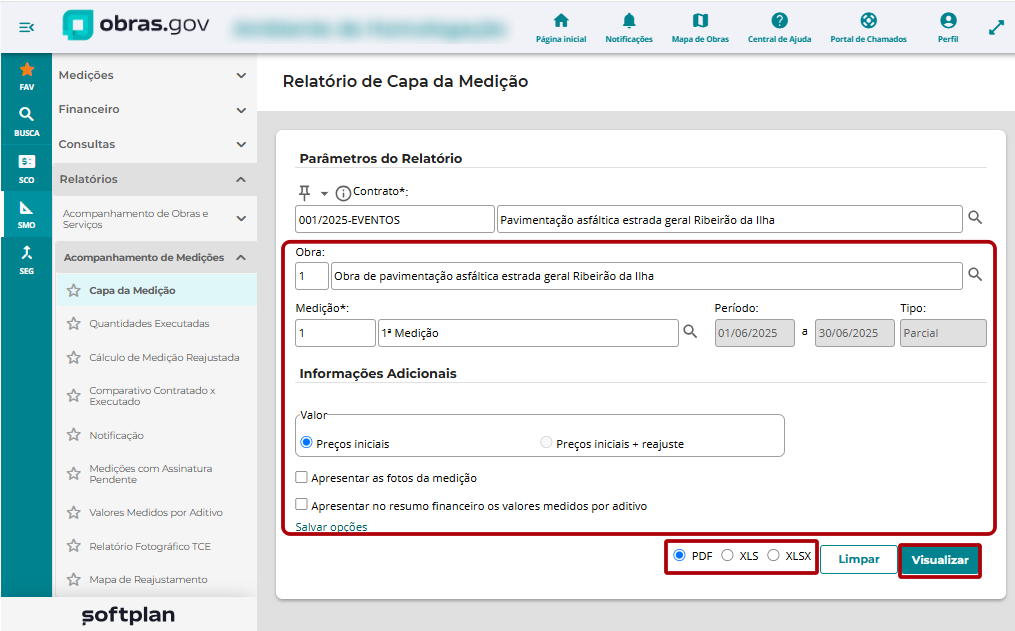
Task: Expand Consultas menu section
Action: [154, 144]
